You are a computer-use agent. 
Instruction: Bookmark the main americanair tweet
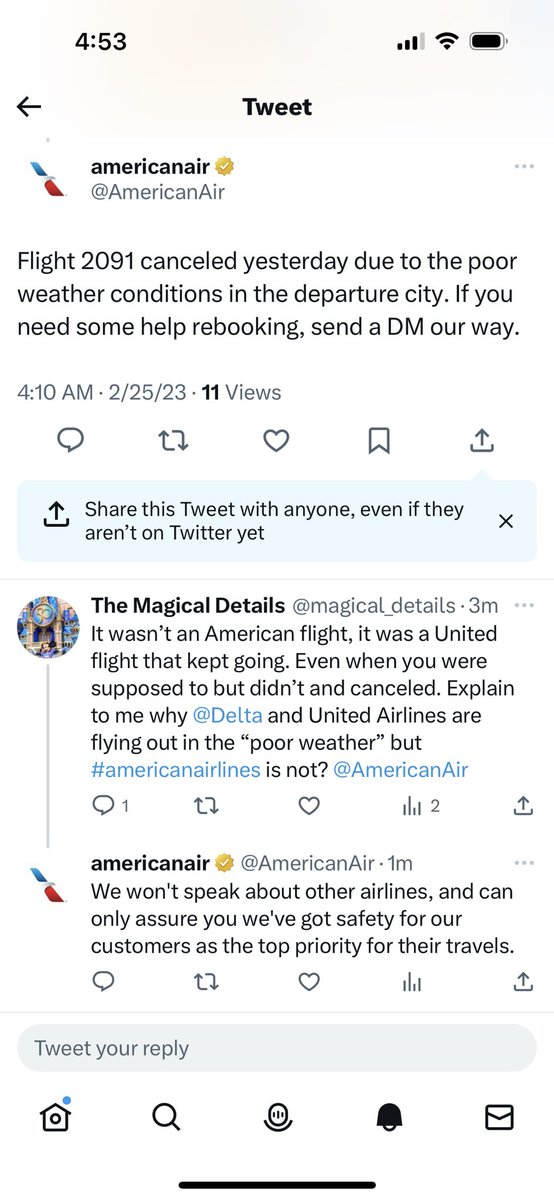pyautogui.click(x=379, y=440)
